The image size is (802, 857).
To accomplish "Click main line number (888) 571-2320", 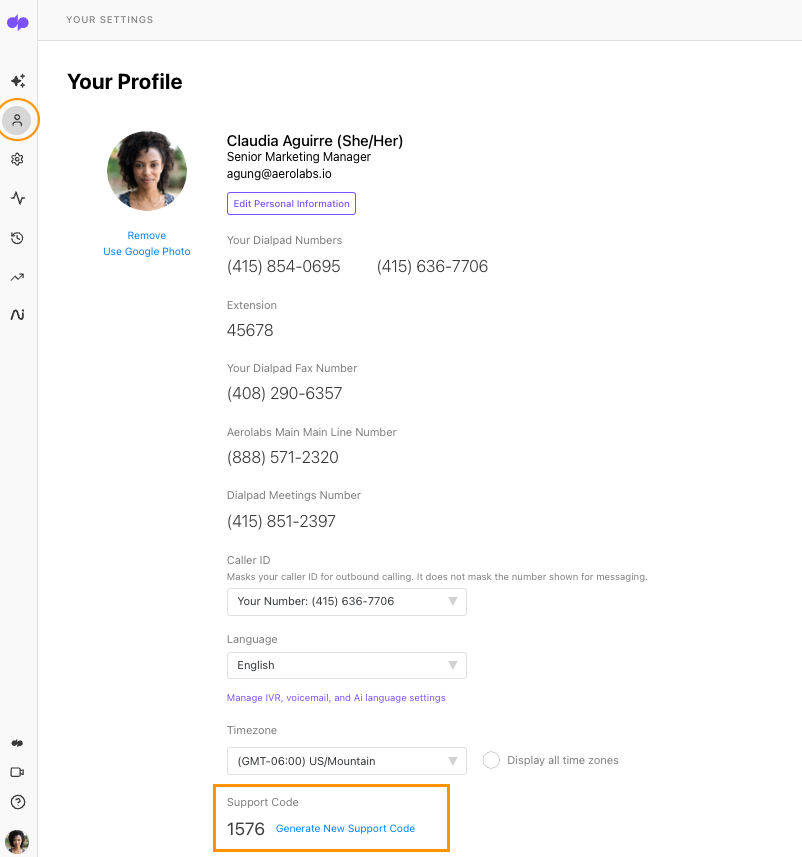I will 283,457.
